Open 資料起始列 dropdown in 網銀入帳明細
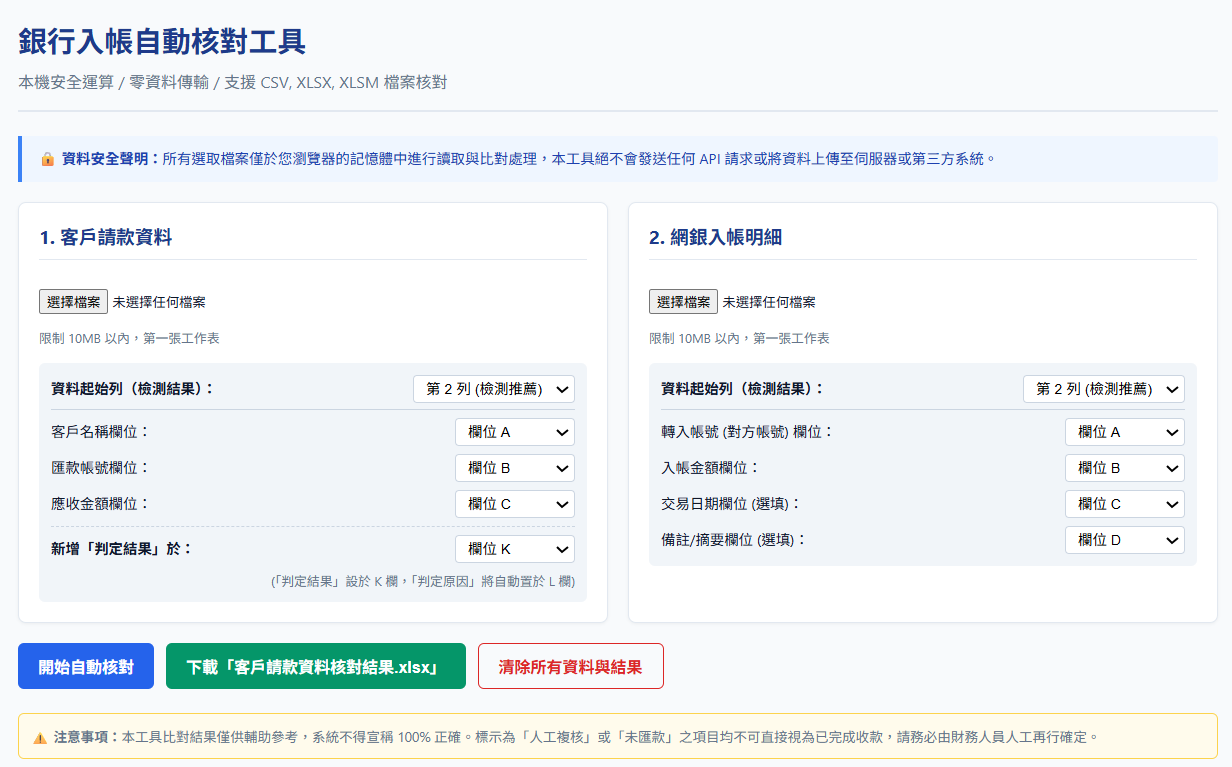 1104,389
